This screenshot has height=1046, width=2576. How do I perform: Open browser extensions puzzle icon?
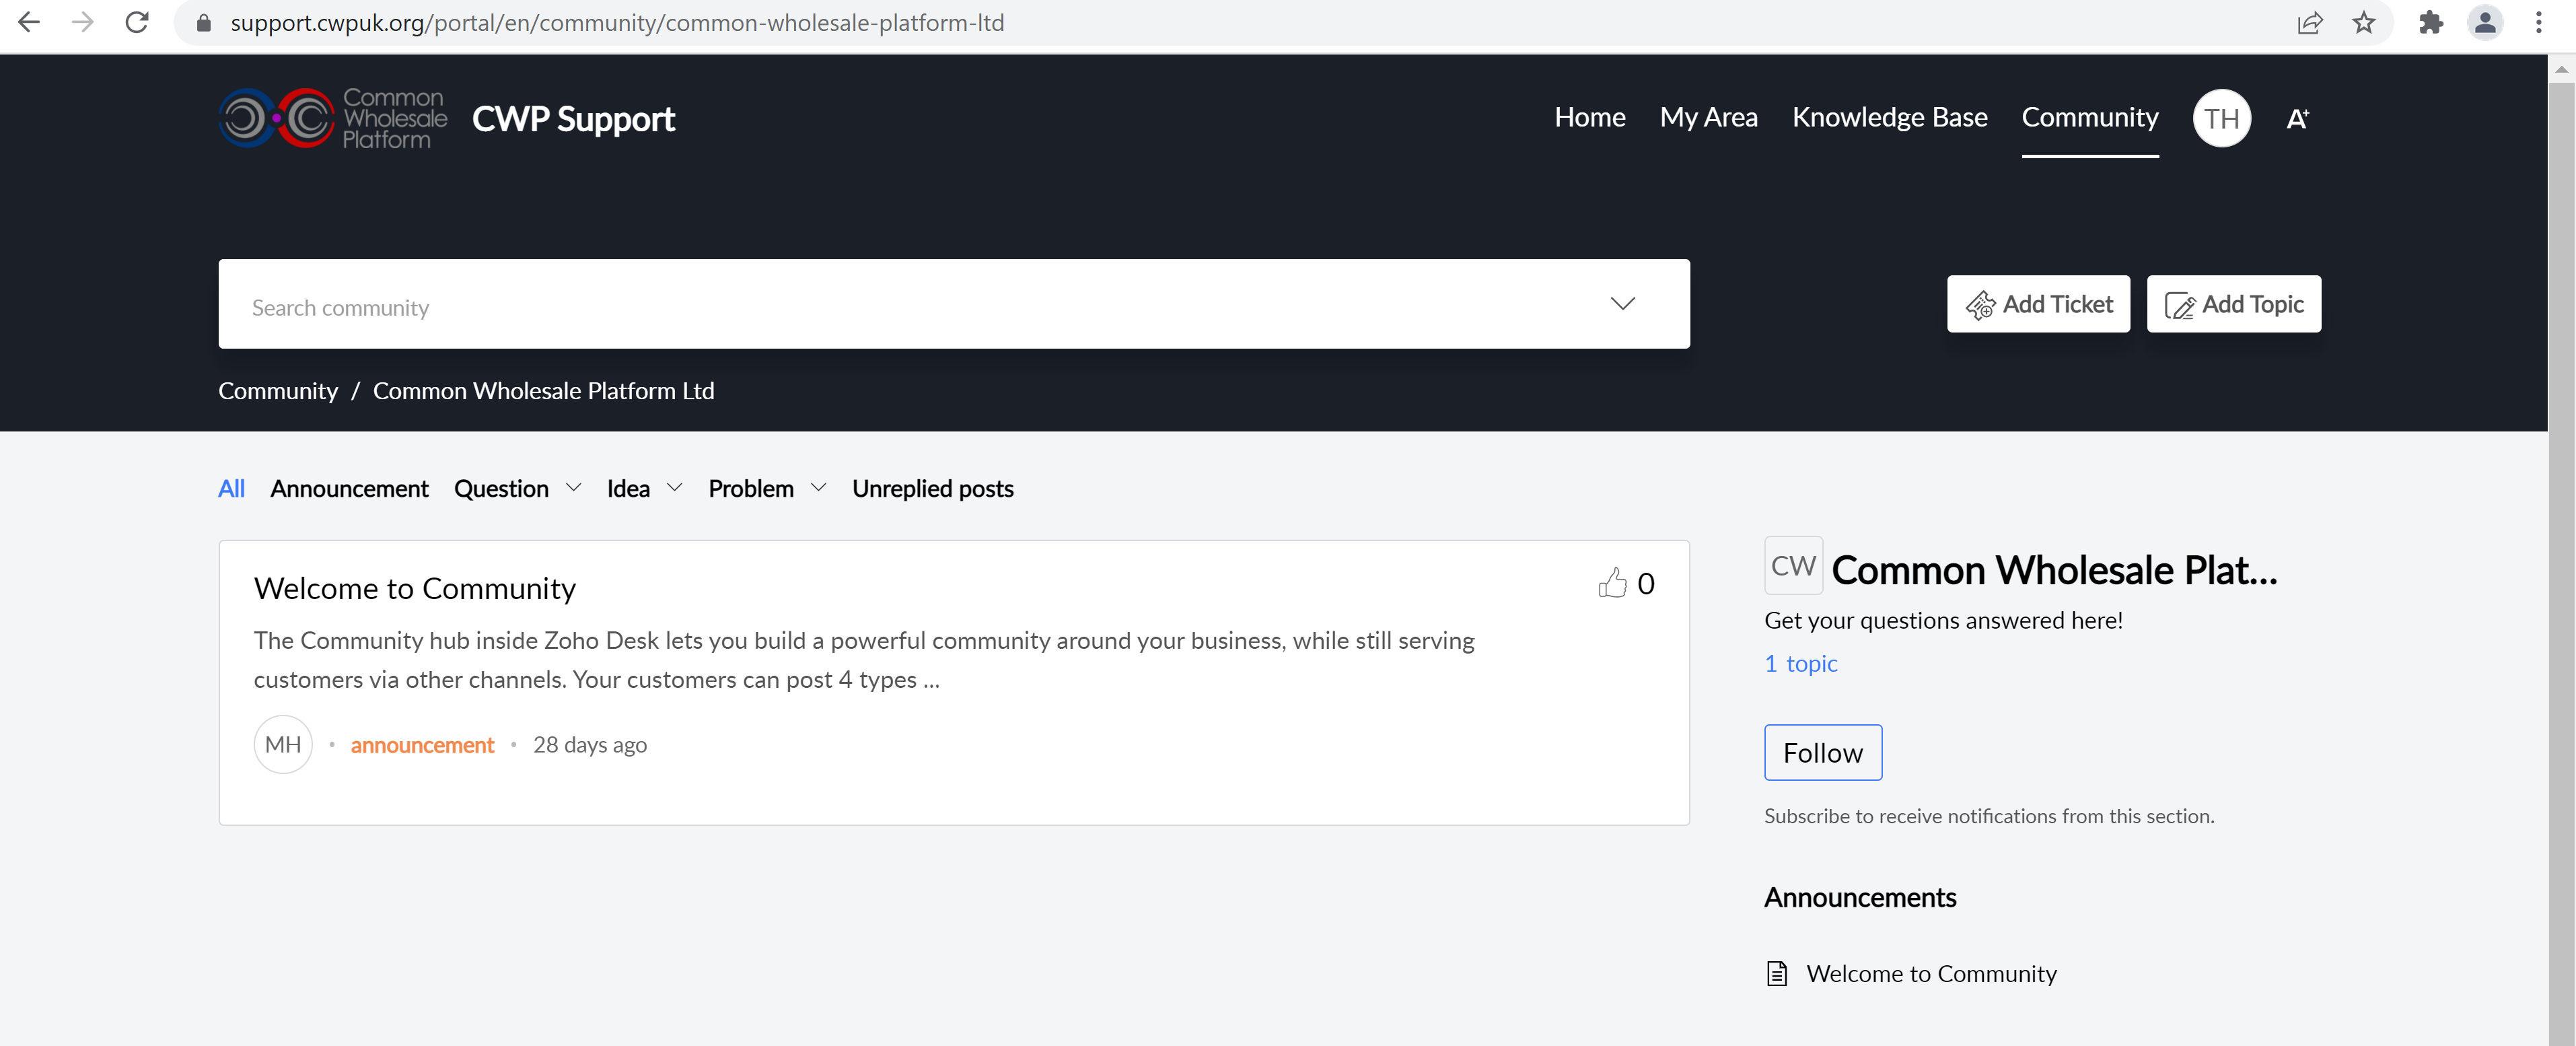coord(2430,22)
